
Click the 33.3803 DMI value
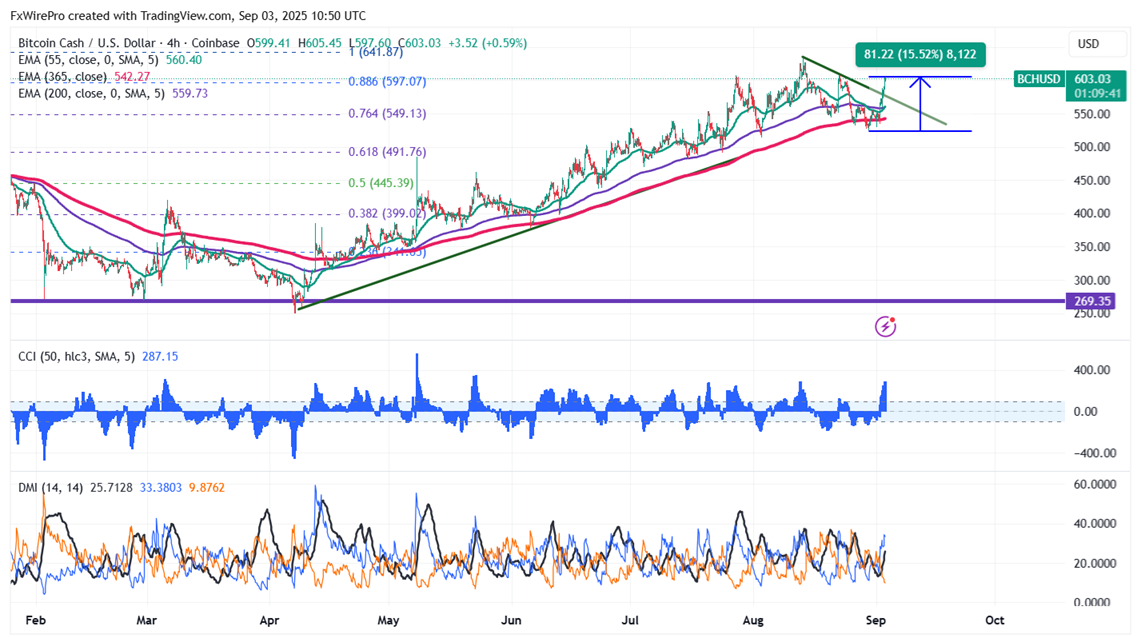pyautogui.click(x=160, y=488)
